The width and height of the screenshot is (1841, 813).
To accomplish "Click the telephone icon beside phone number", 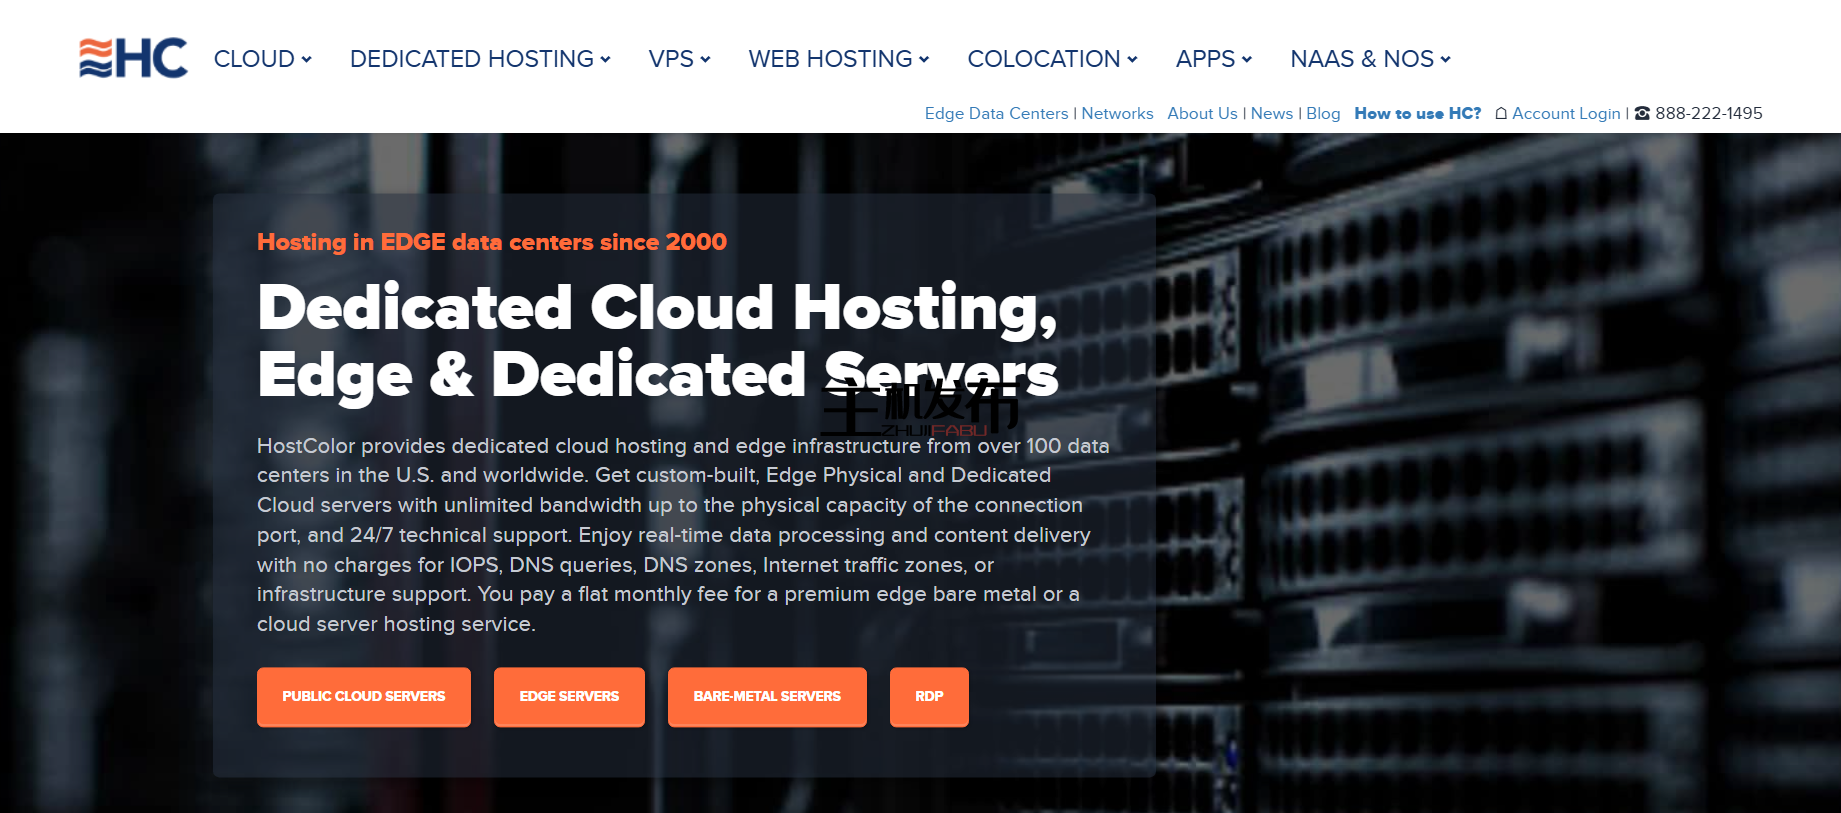I will pos(1642,114).
